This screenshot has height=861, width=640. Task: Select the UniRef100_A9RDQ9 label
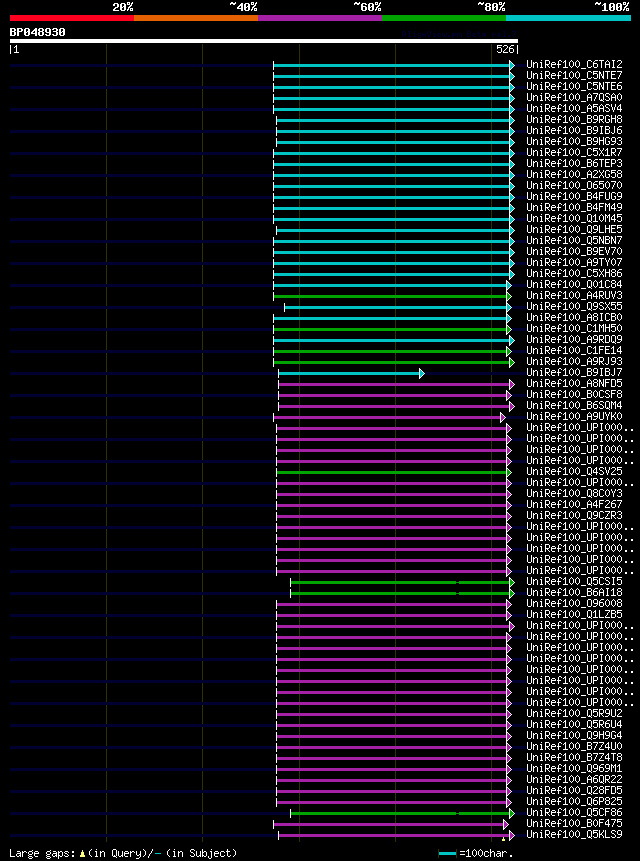click(x=574, y=339)
